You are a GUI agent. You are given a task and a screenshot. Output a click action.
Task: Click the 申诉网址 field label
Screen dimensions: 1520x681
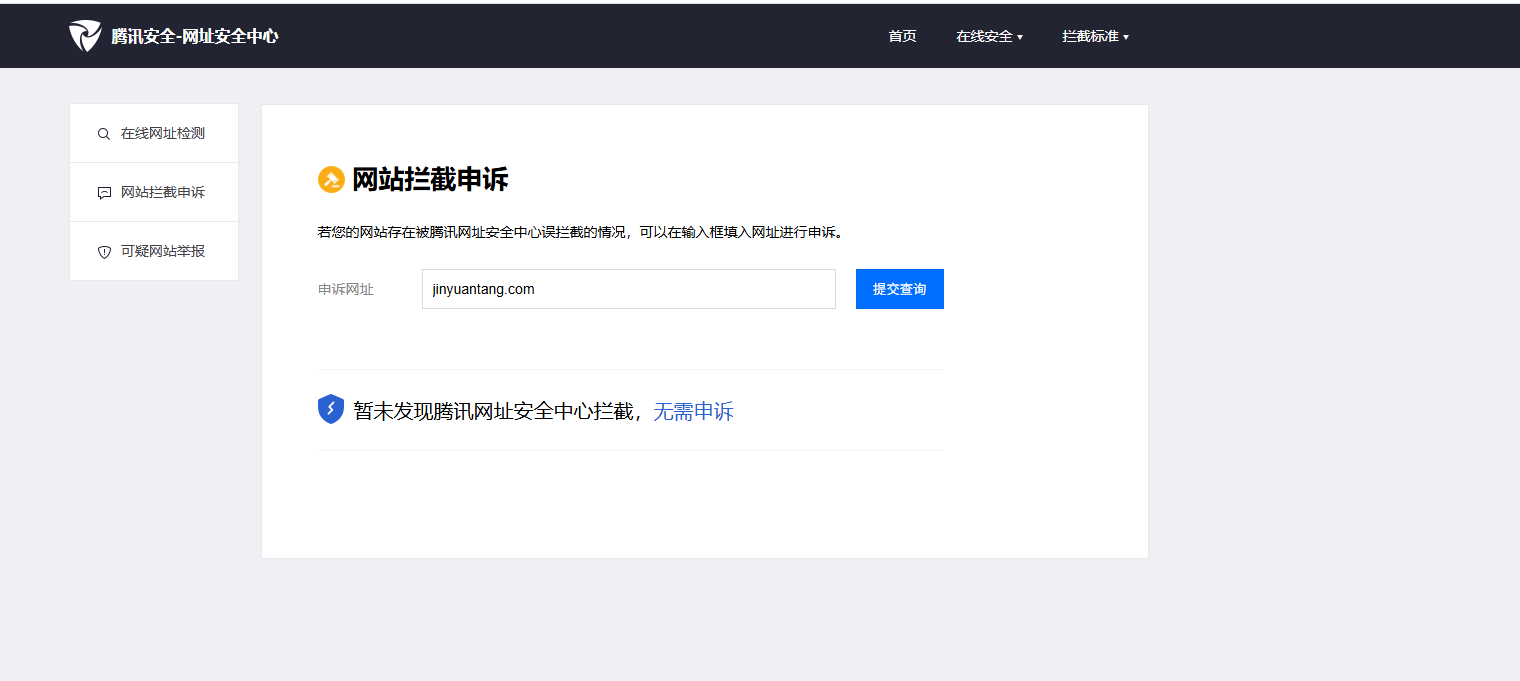click(346, 289)
